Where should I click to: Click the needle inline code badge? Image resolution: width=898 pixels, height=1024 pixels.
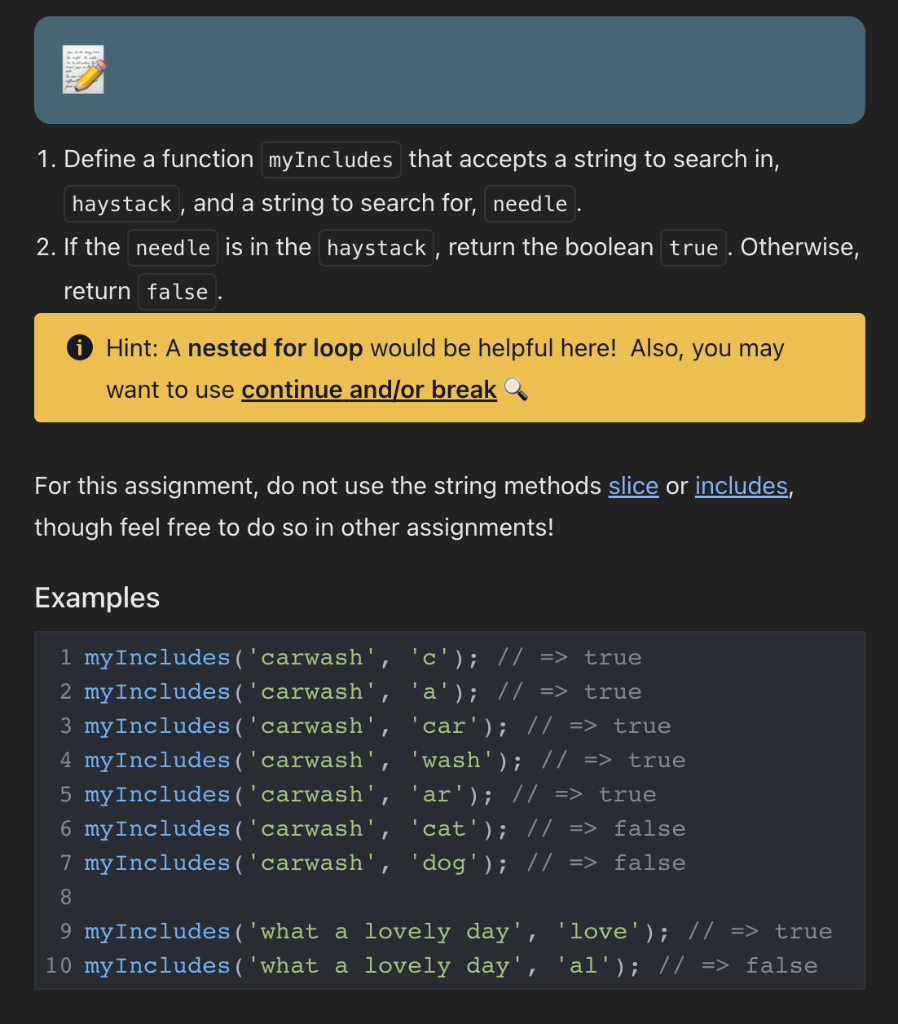tap(529, 203)
